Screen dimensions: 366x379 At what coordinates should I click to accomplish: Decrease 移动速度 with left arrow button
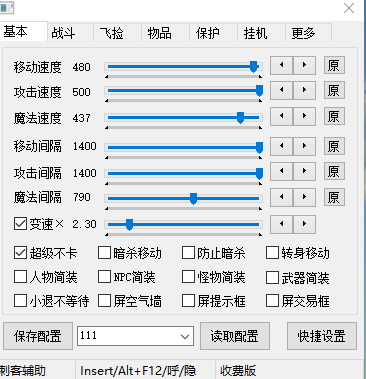pos(281,65)
